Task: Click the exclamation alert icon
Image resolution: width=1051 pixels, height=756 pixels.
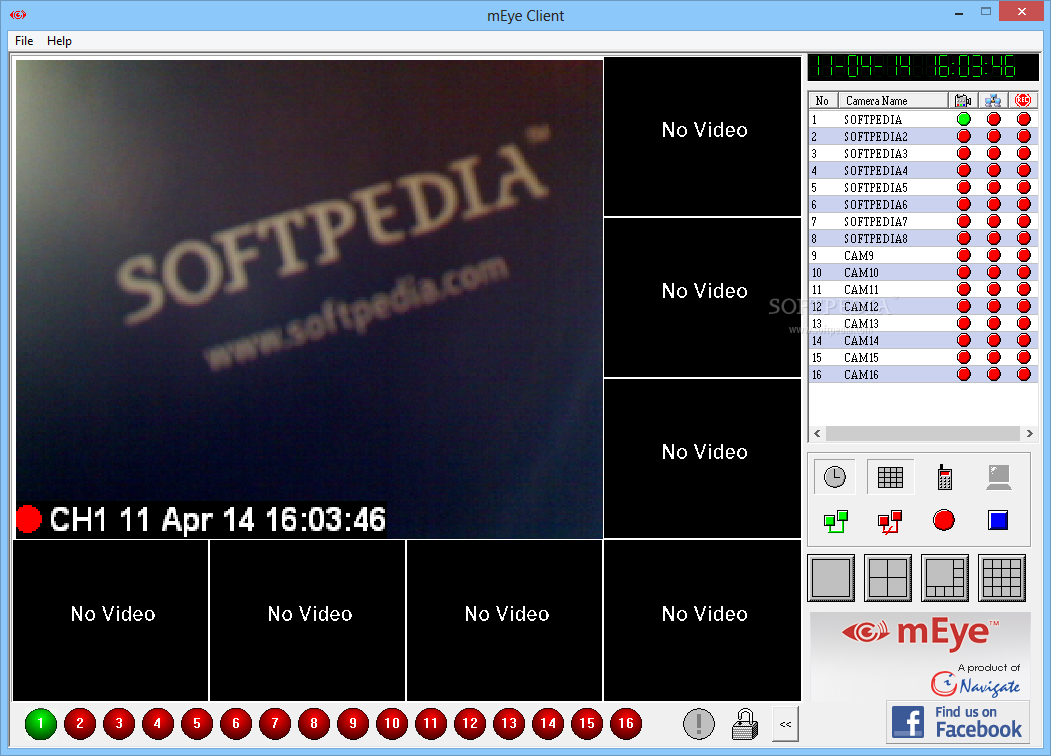Action: point(699,724)
